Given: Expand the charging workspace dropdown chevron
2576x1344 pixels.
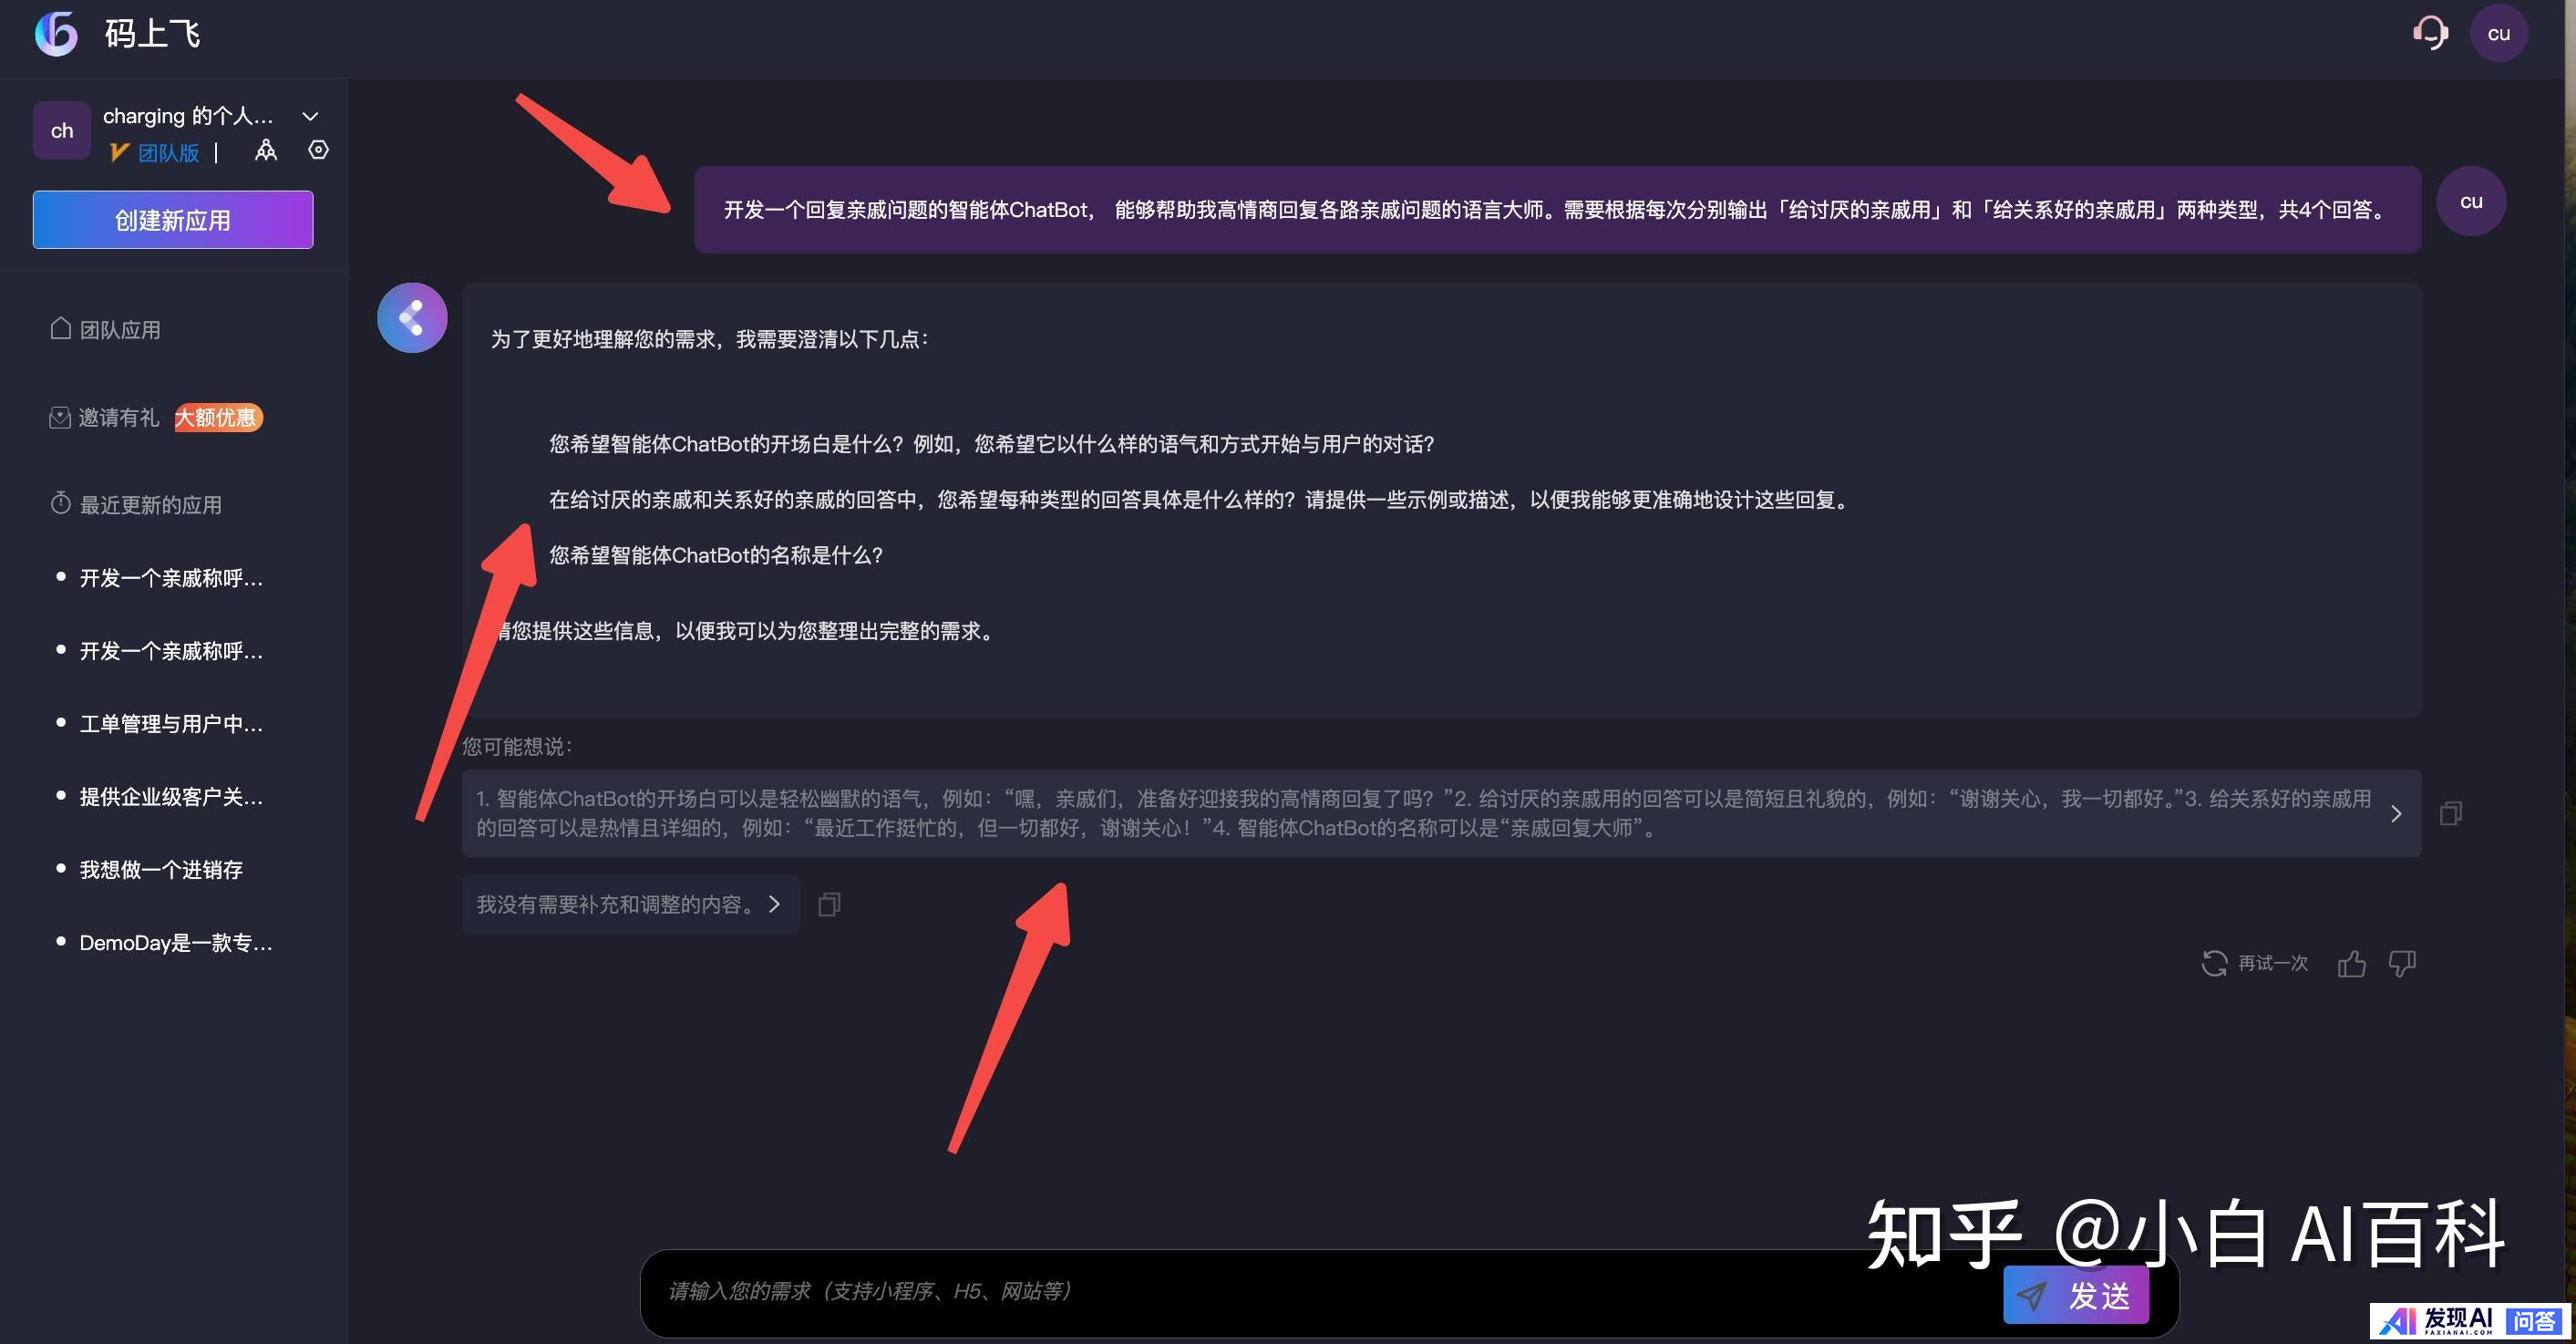Looking at the screenshot, I should click(x=310, y=116).
